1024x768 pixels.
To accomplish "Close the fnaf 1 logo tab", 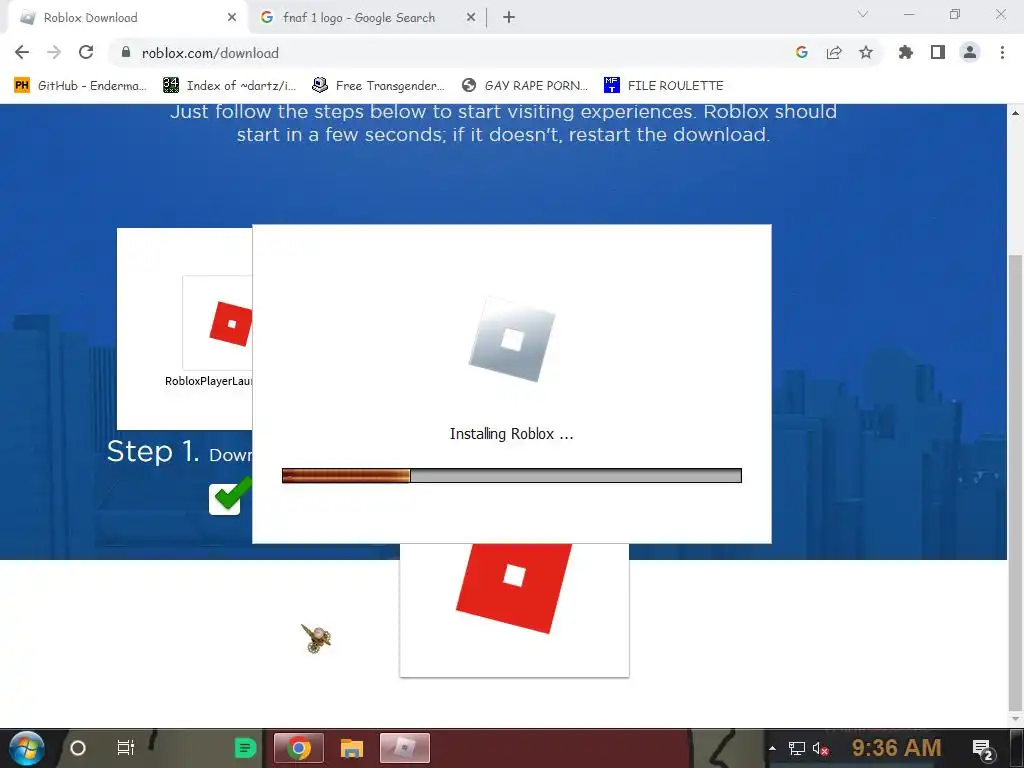I will 471,18.
